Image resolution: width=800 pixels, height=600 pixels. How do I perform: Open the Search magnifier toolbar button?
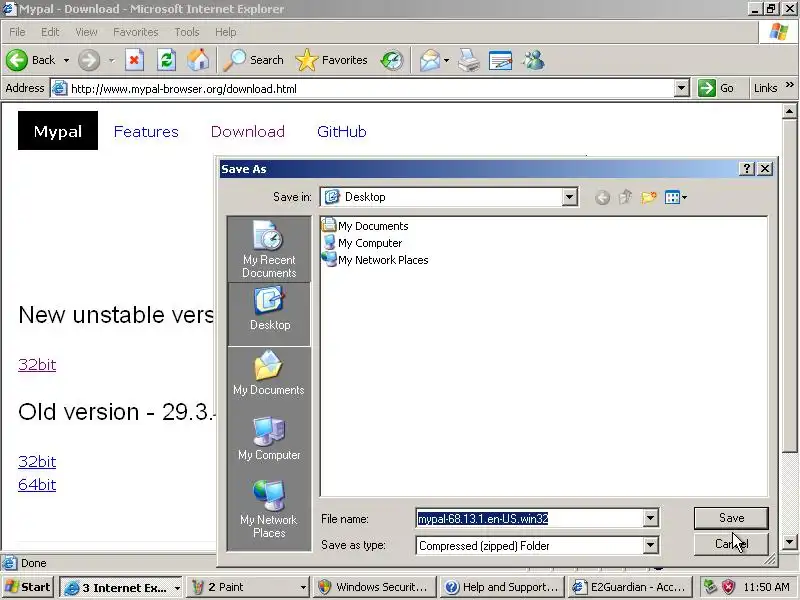[x=254, y=60]
